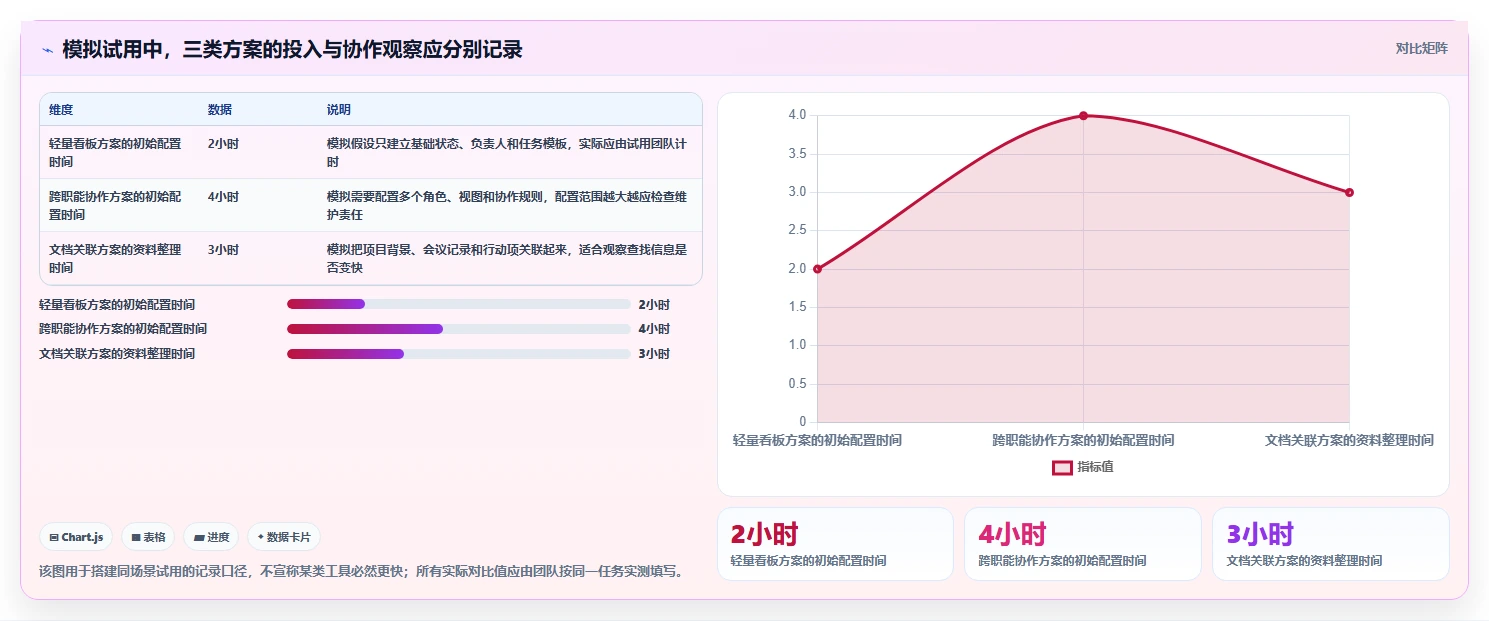Click the header icon beside the title
This screenshot has width=1489, height=621.
[x=47, y=50]
